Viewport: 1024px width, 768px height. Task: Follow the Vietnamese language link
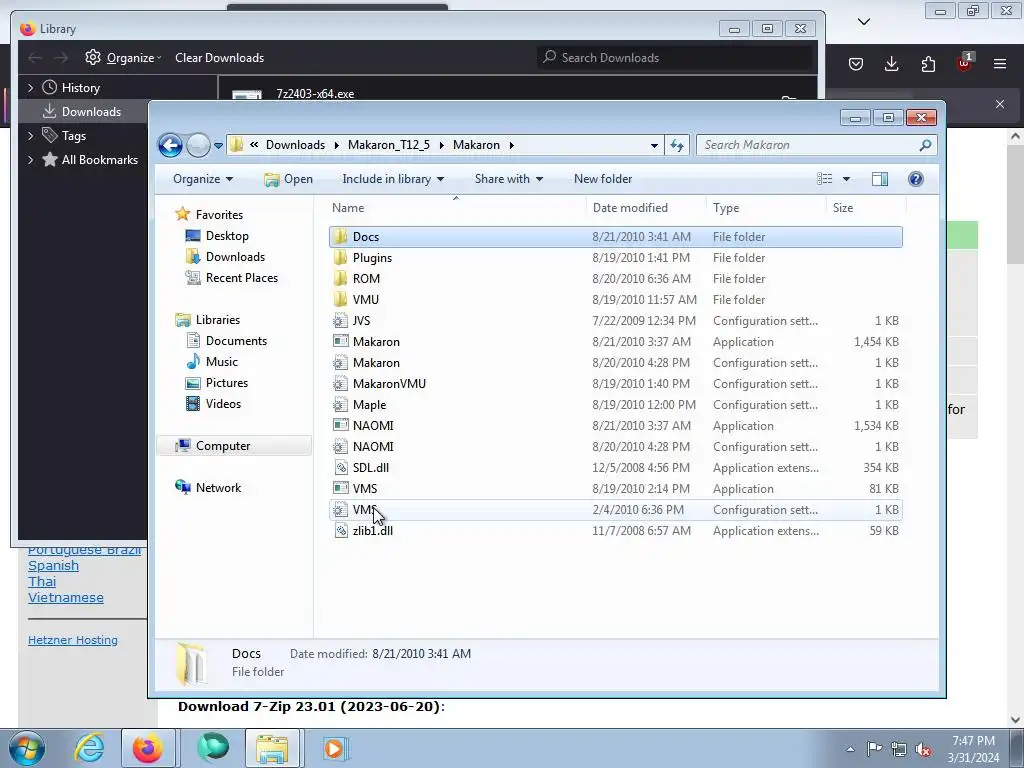click(65, 598)
